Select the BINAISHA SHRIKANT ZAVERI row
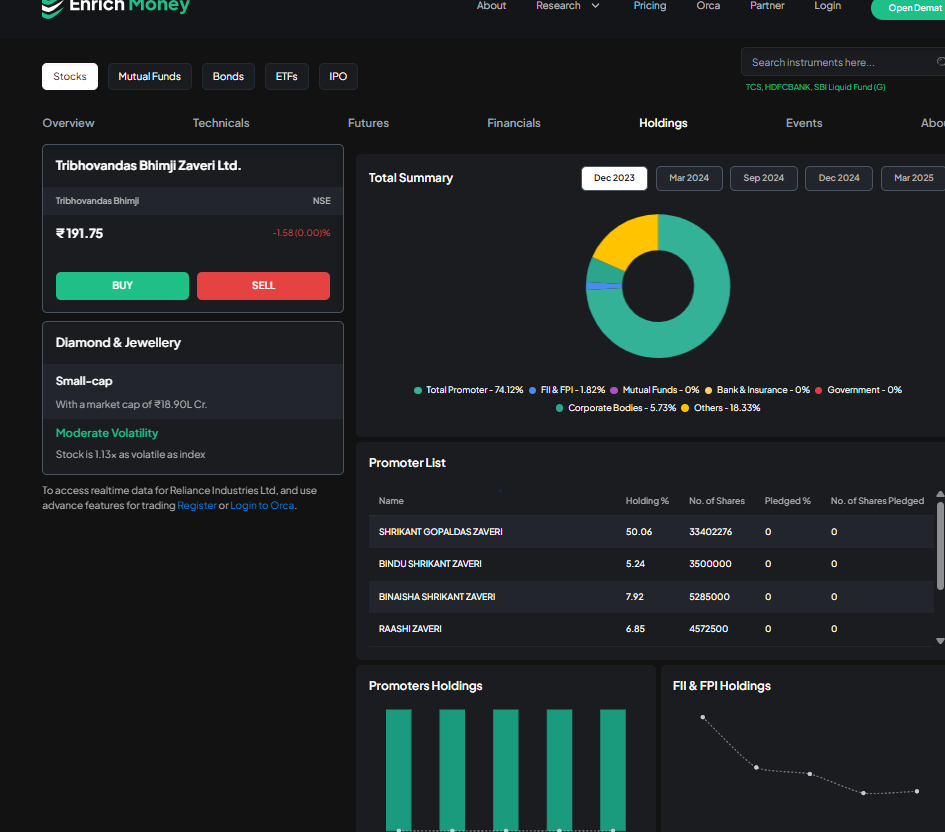Screen dimensions: 945x832 tap(651, 597)
